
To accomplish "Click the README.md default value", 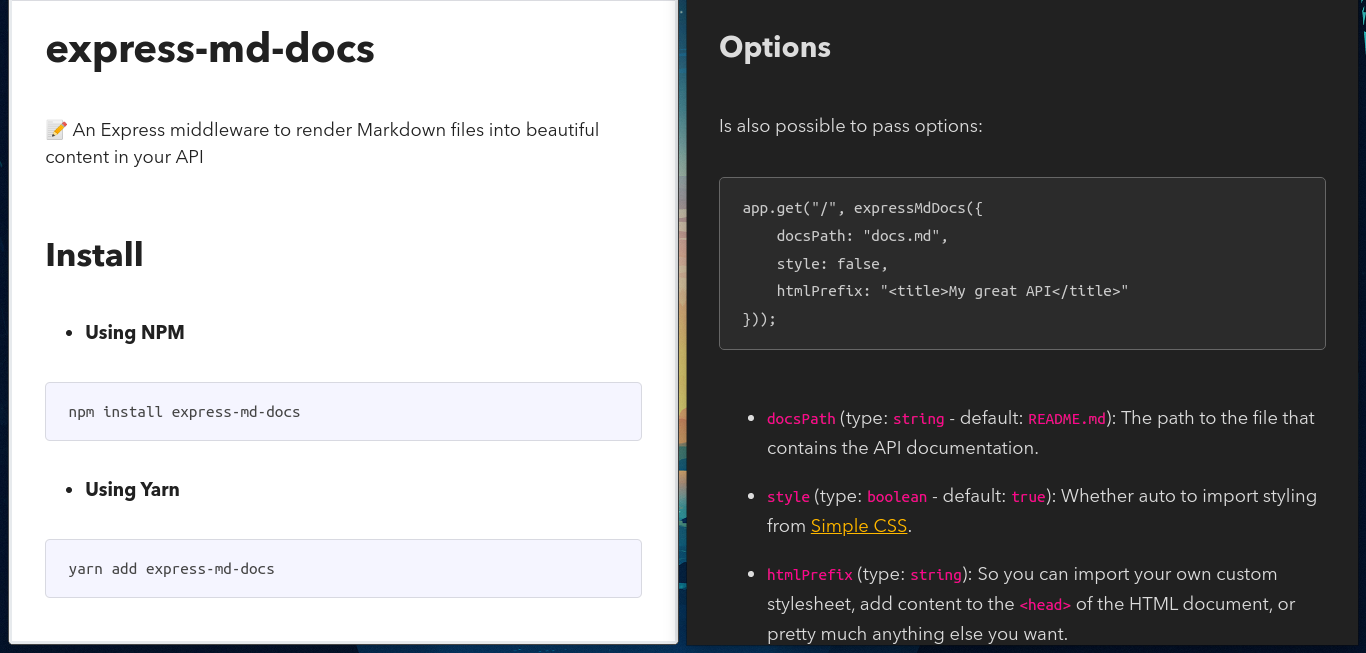I will click(1067, 419).
